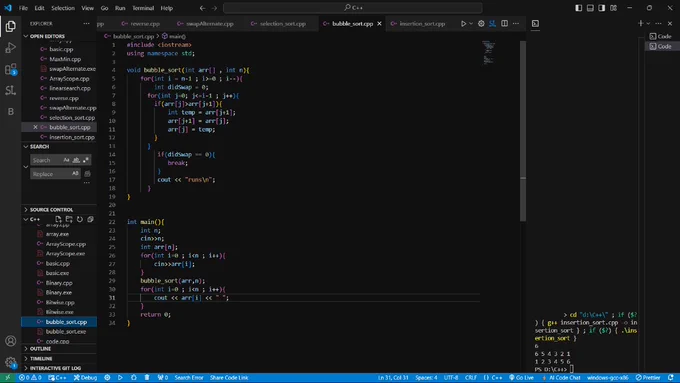Toggle Use Regular Expression in search field
Screen dimensions: 680x383
(x=85, y=160)
